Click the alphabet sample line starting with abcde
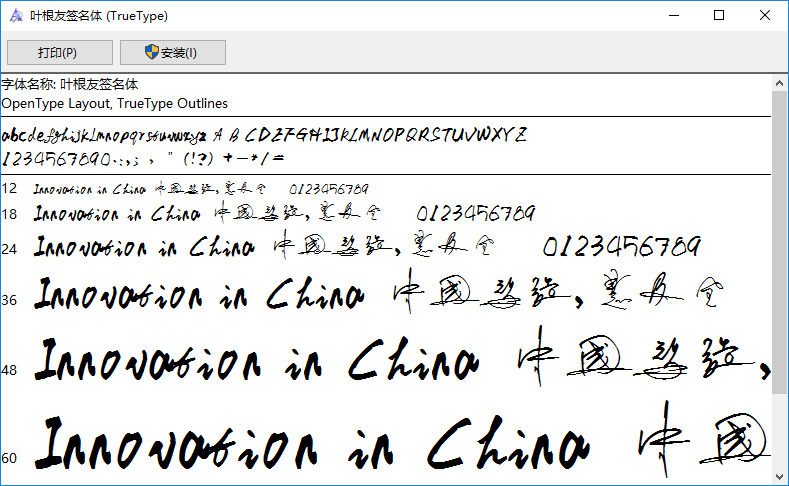The image size is (789, 486). (264, 135)
